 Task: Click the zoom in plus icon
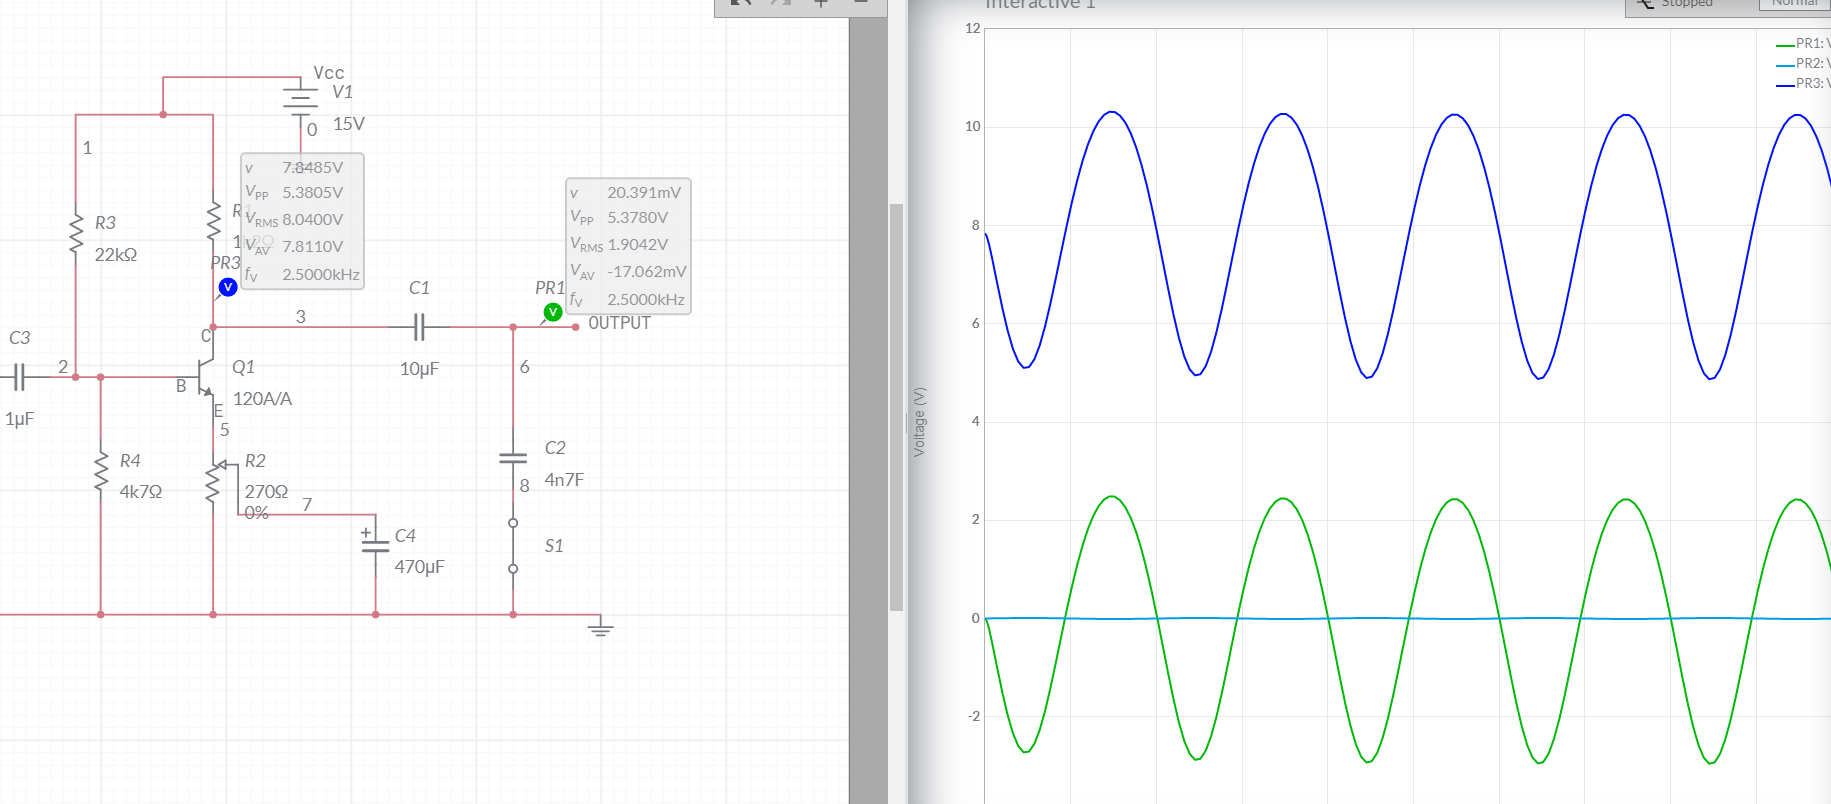pyautogui.click(x=821, y=4)
